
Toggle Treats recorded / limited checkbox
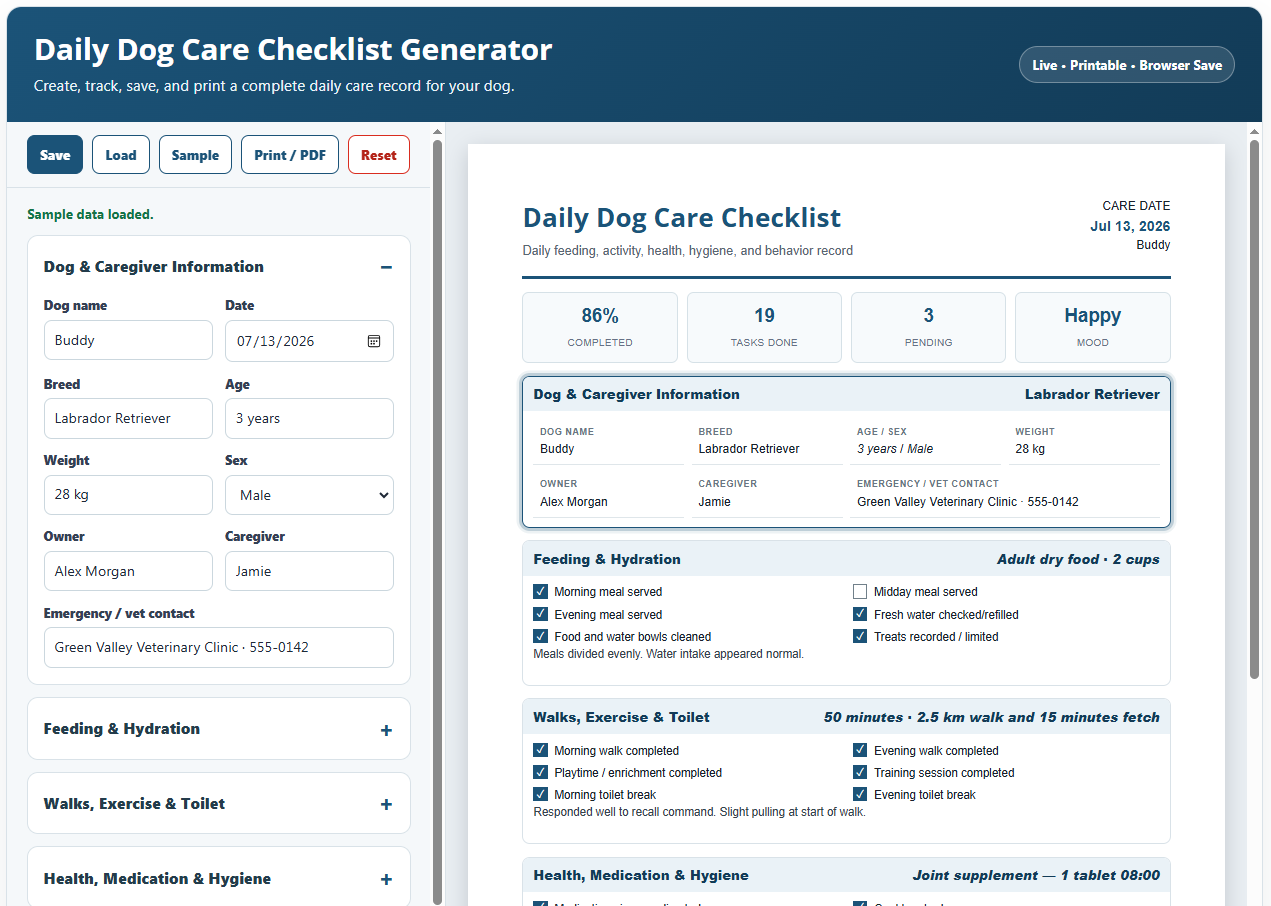point(860,636)
